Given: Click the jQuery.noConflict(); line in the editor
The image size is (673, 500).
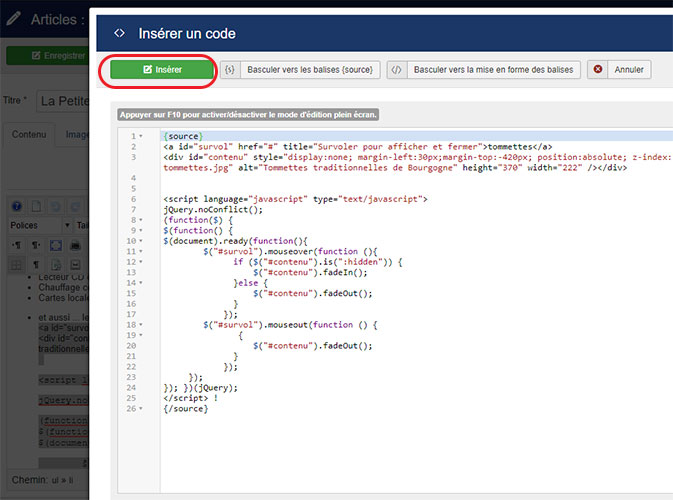Looking at the screenshot, I should [213, 209].
